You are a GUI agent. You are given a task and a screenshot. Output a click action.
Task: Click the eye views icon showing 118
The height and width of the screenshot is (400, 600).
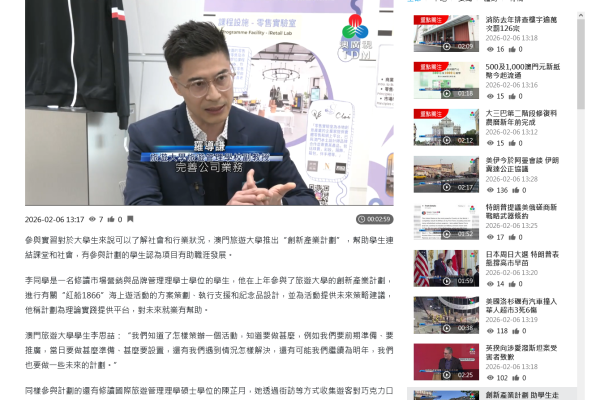pos(490,331)
